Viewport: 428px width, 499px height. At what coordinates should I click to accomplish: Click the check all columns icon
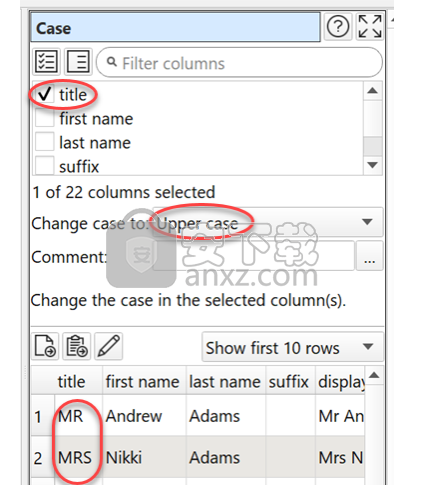coord(46,62)
